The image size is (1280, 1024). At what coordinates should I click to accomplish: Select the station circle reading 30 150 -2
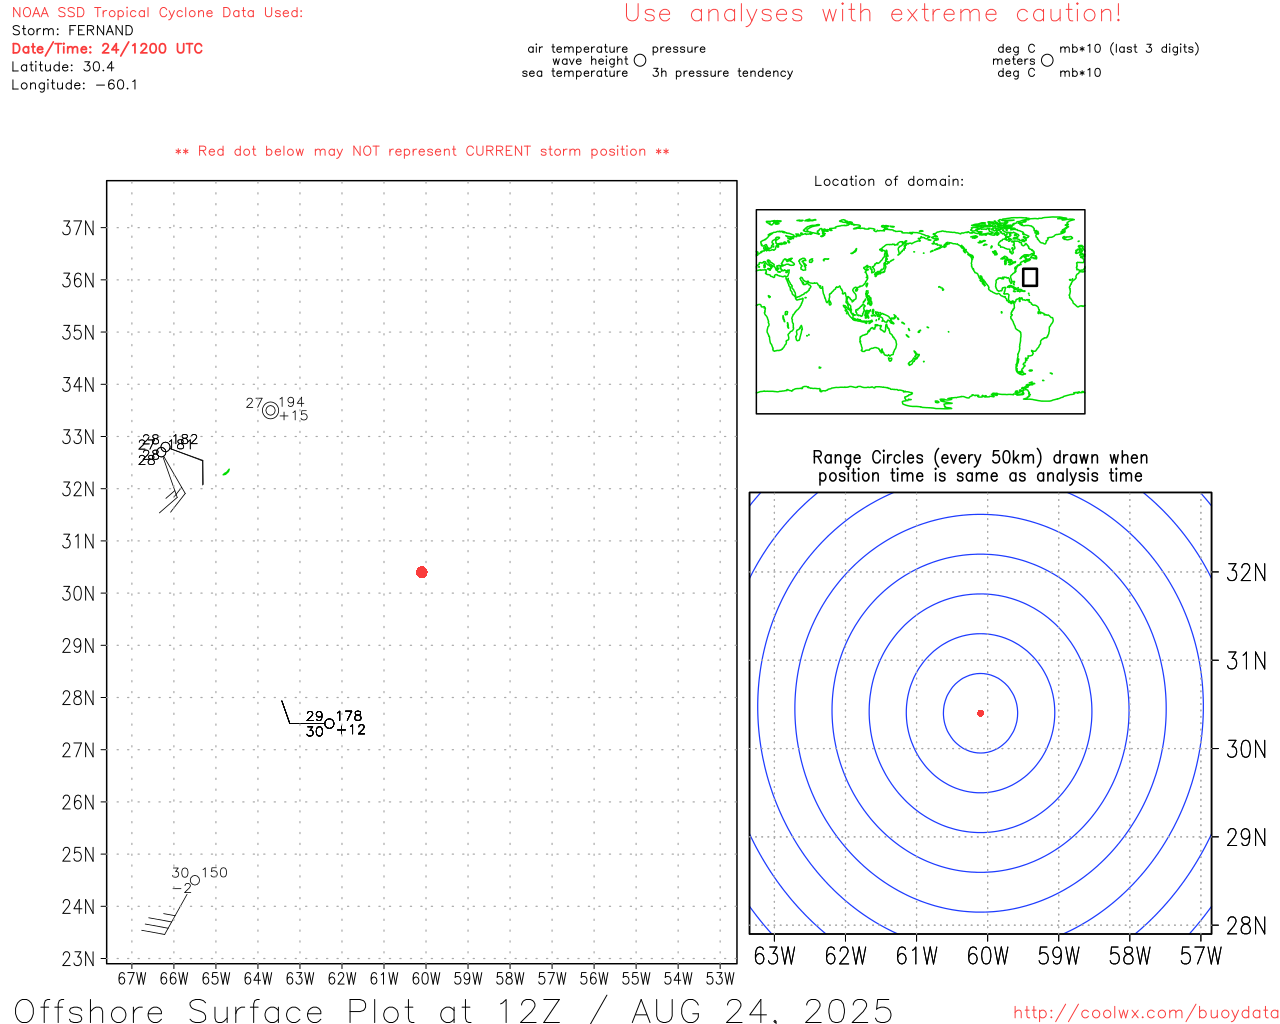pyautogui.click(x=194, y=880)
